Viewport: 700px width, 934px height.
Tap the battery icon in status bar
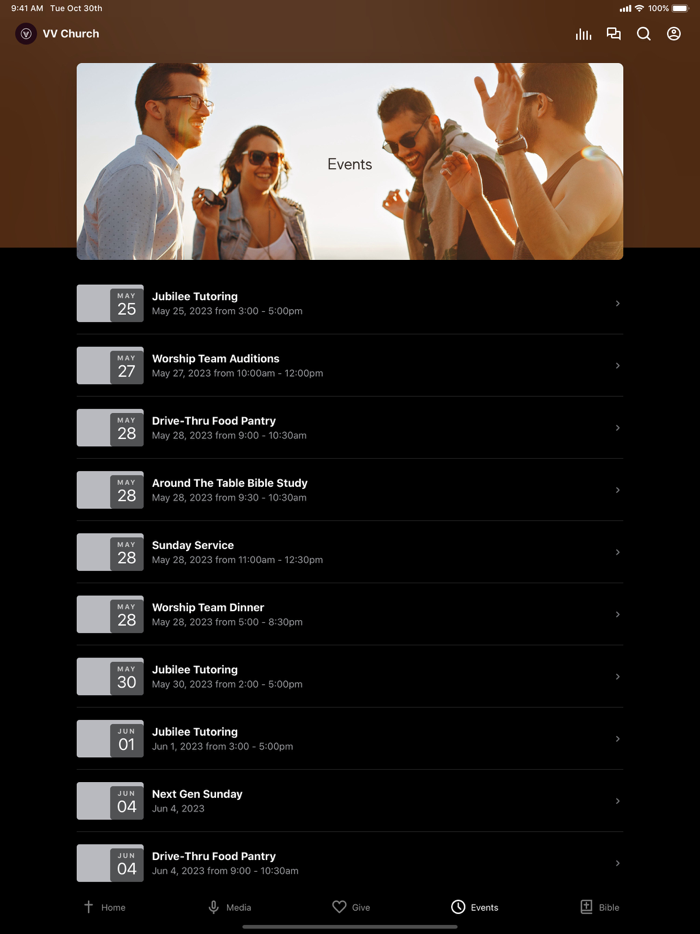[680, 8]
